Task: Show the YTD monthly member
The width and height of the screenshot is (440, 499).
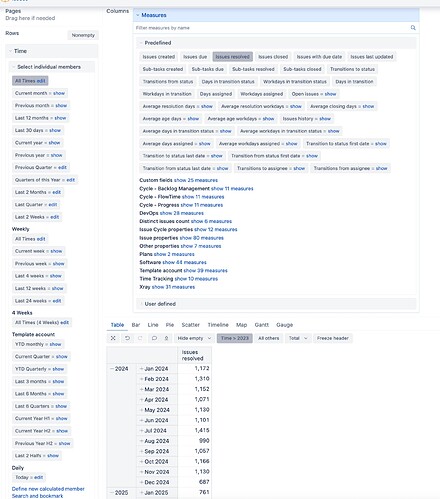Action: coord(55,344)
